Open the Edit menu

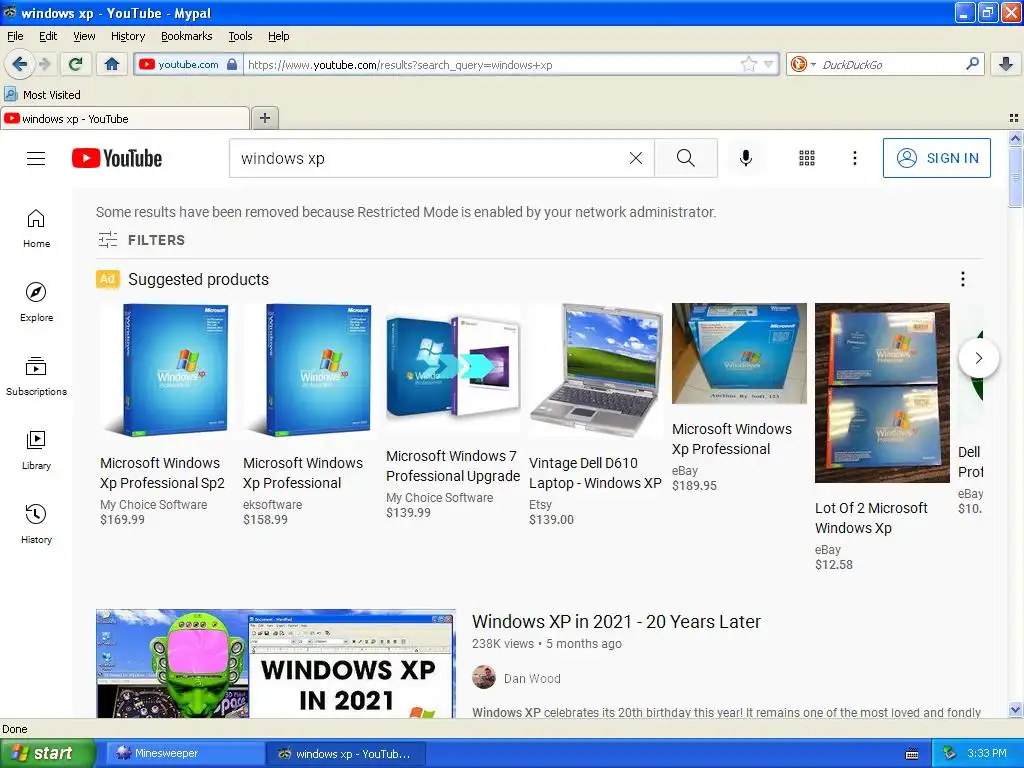pyautogui.click(x=48, y=36)
